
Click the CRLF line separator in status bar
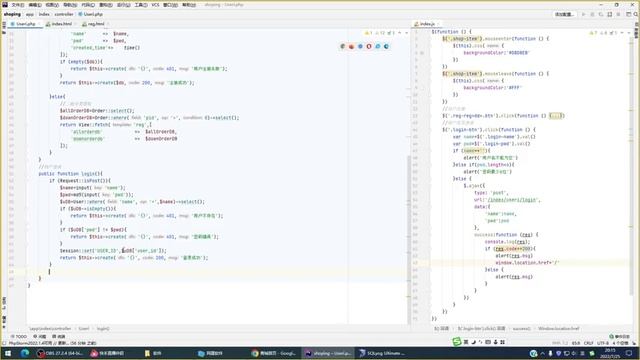click(x=589, y=343)
